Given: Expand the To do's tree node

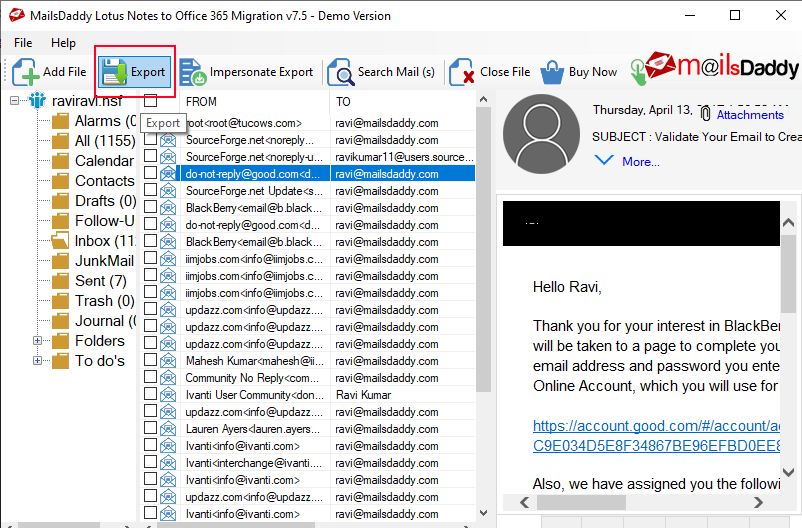Looking at the screenshot, I should 37,361.
